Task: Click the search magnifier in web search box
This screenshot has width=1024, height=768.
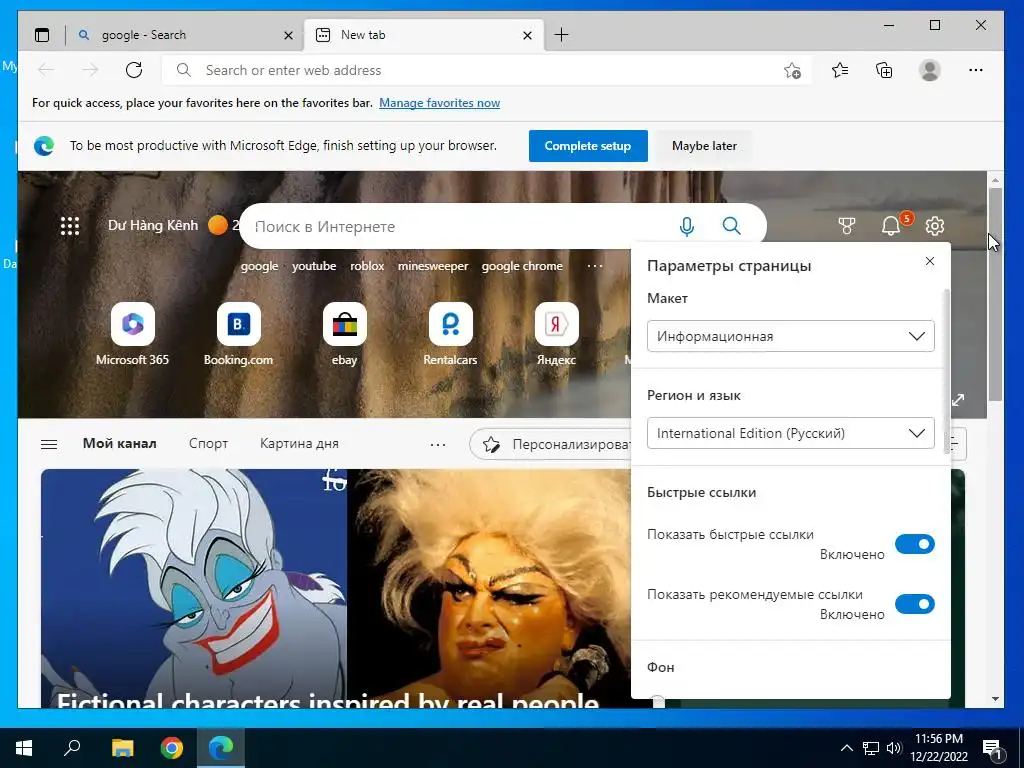Action: (x=731, y=226)
